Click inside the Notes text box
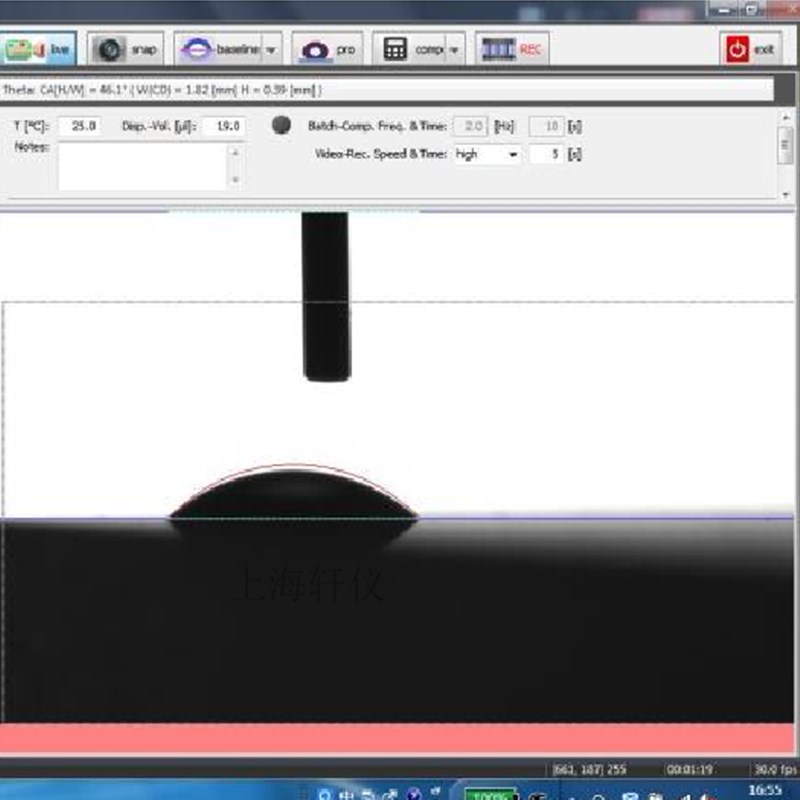Image resolution: width=800 pixels, height=800 pixels. coord(143,166)
